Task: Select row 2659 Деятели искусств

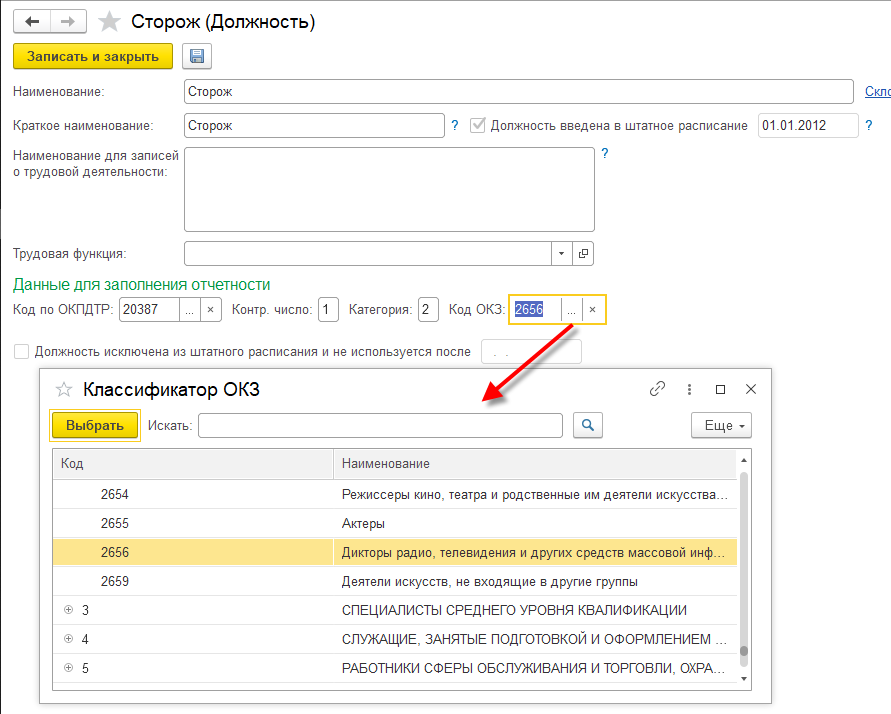Action: coord(395,581)
